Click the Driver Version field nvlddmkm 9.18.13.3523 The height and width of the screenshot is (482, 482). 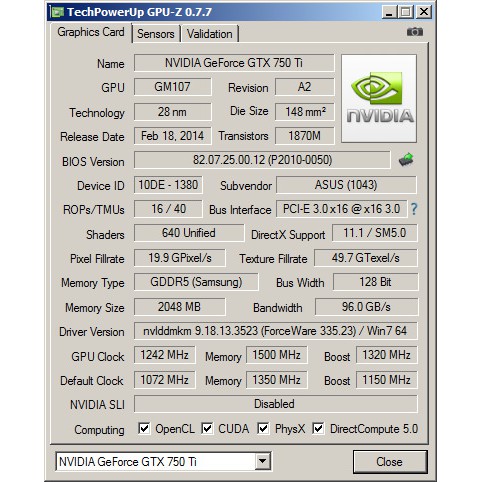pyautogui.click(x=275, y=331)
